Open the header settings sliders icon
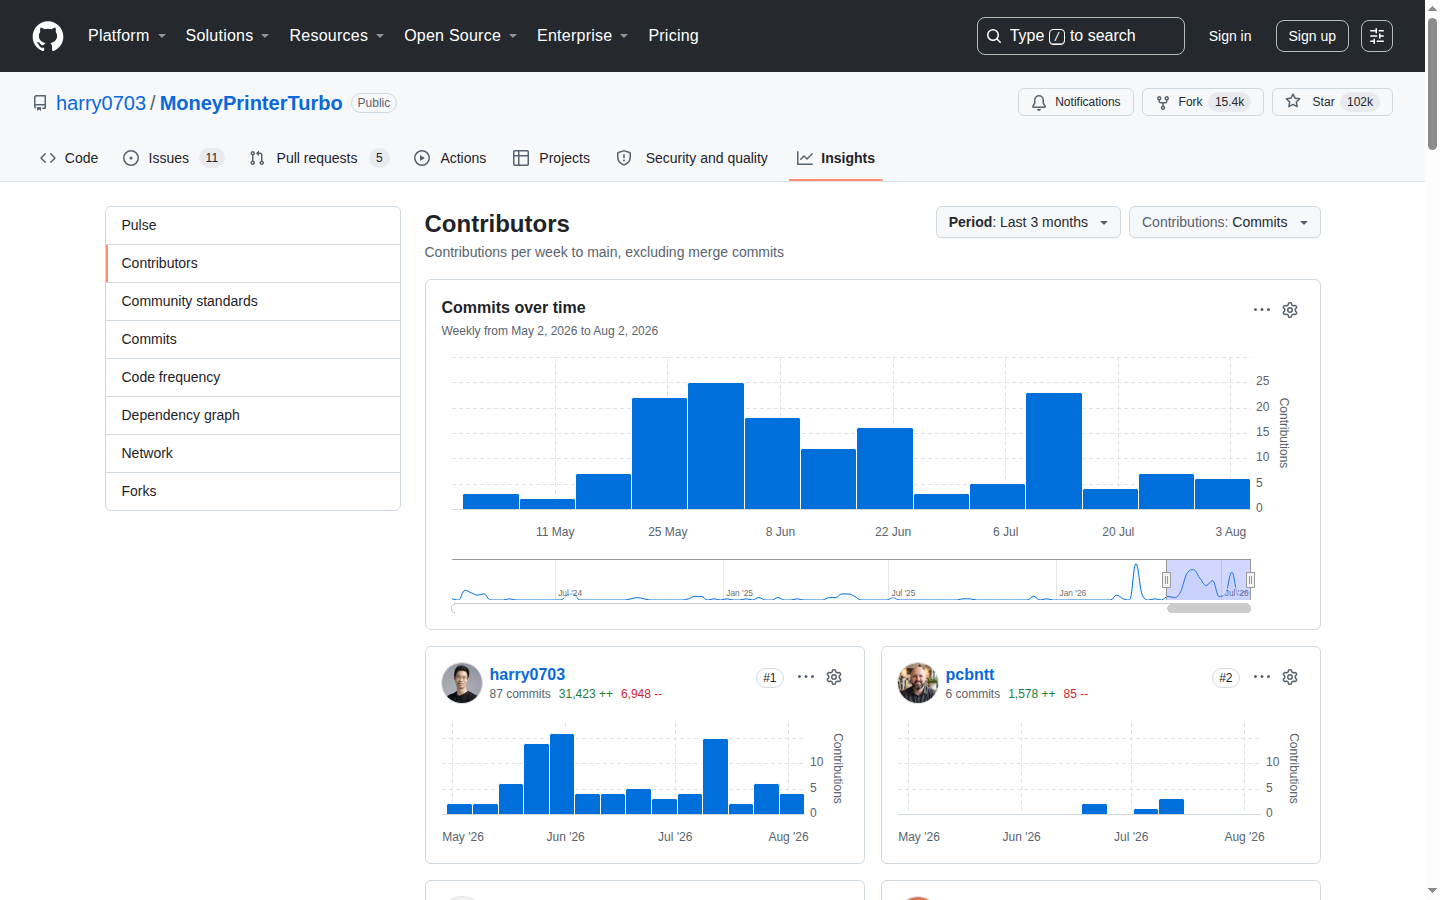This screenshot has width=1440, height=900. tap(1377, 36)
